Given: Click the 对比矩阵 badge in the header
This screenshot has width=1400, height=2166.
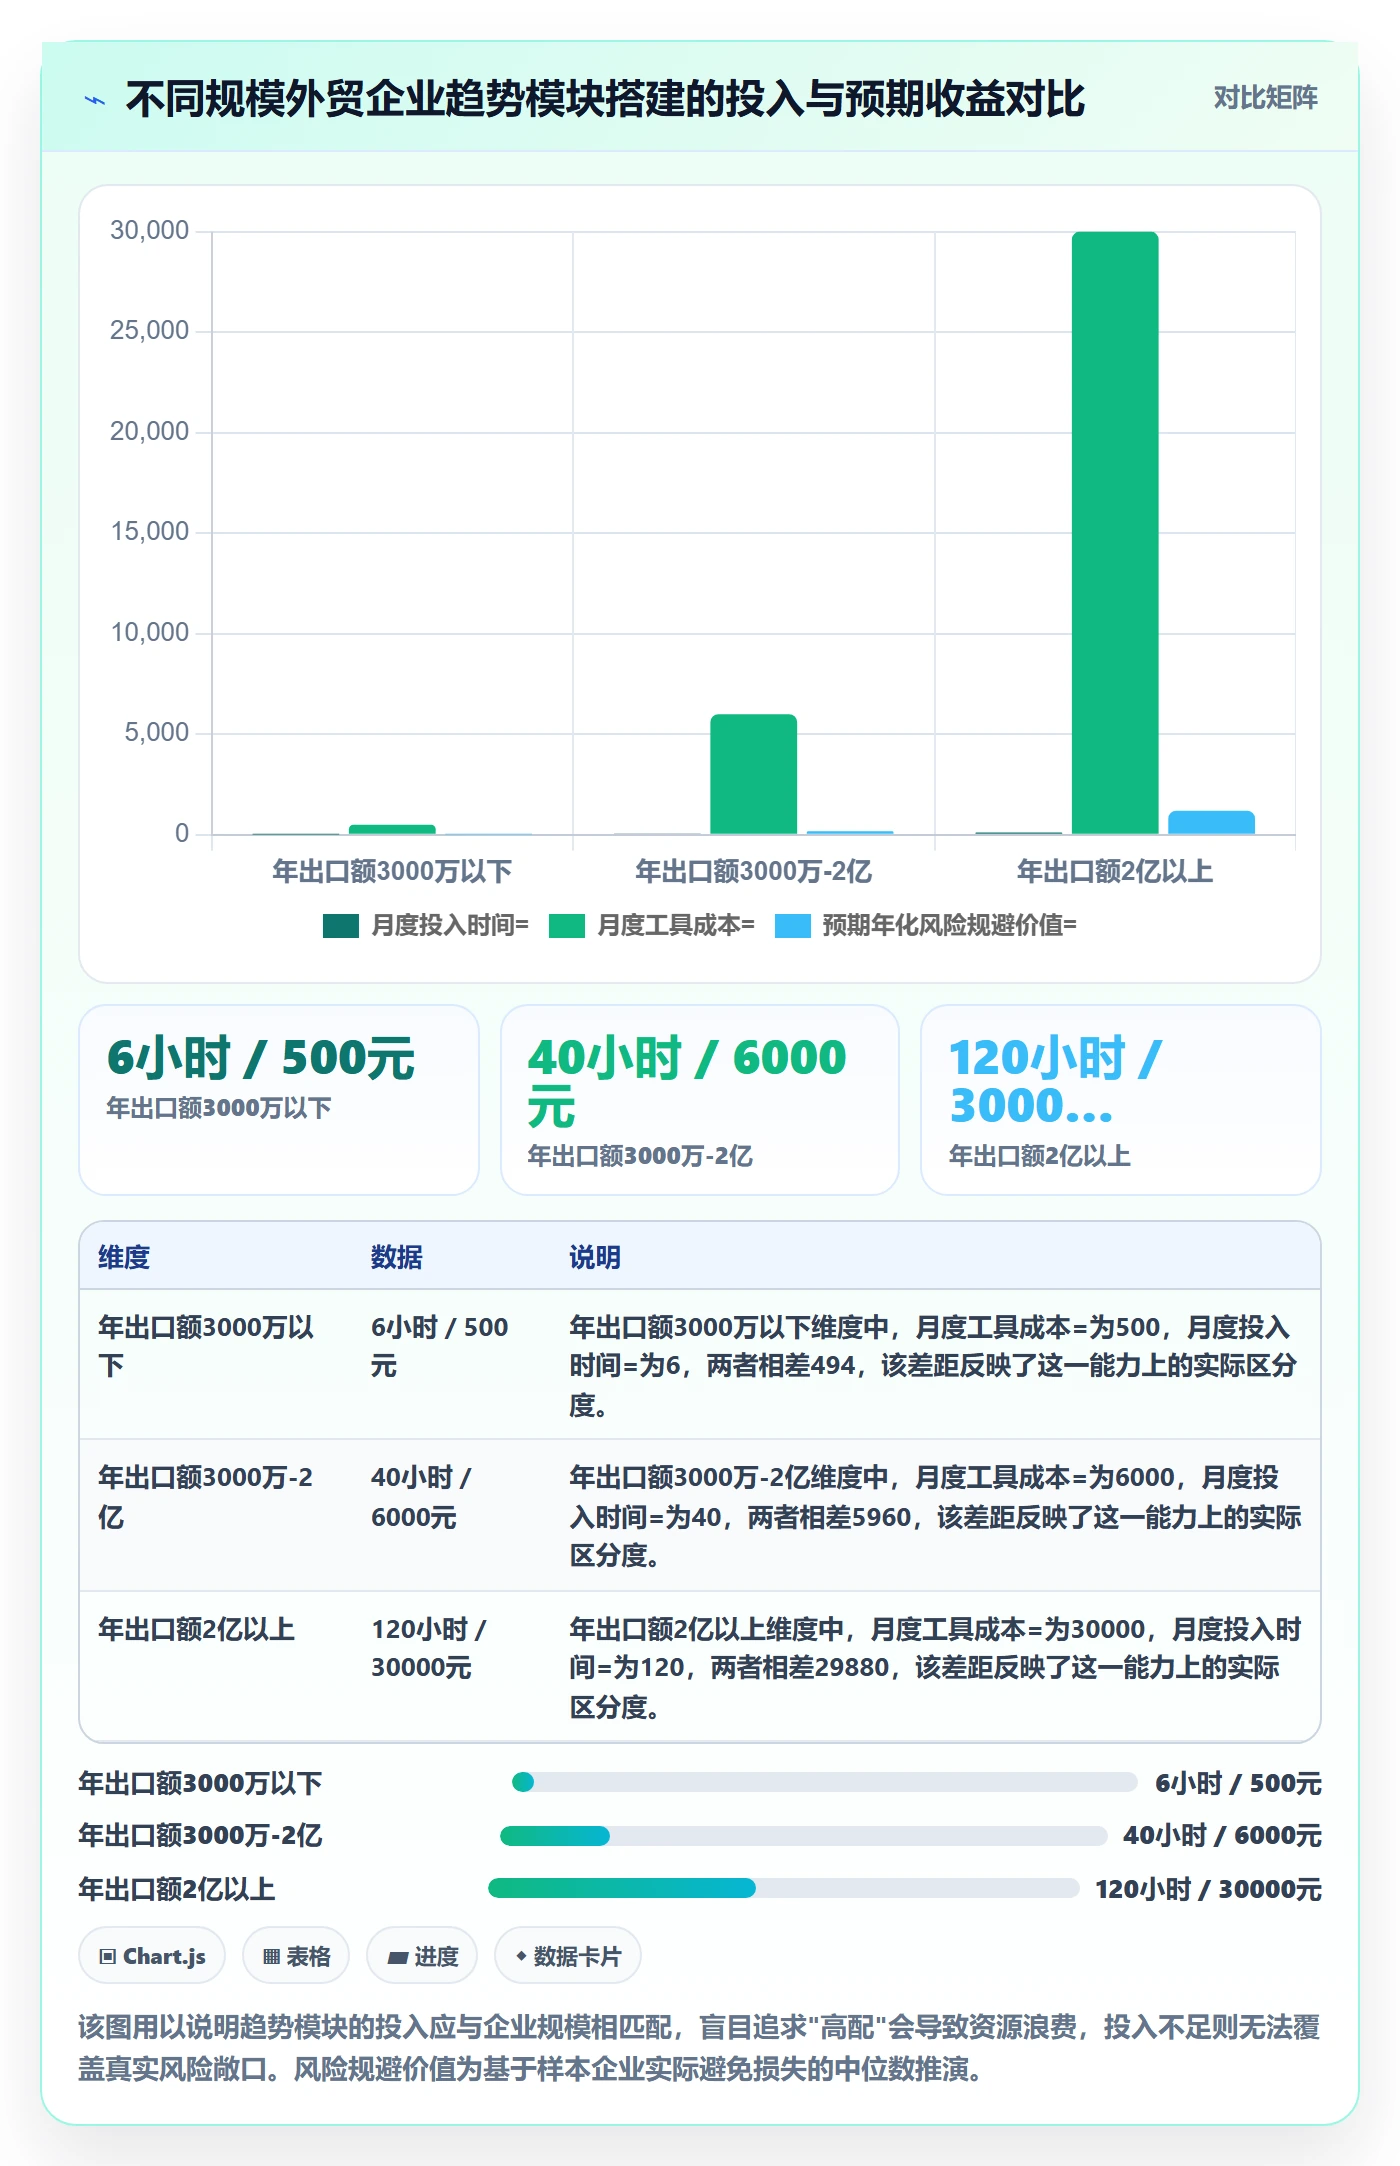Looking at the screenshot, I should 1265,98.
